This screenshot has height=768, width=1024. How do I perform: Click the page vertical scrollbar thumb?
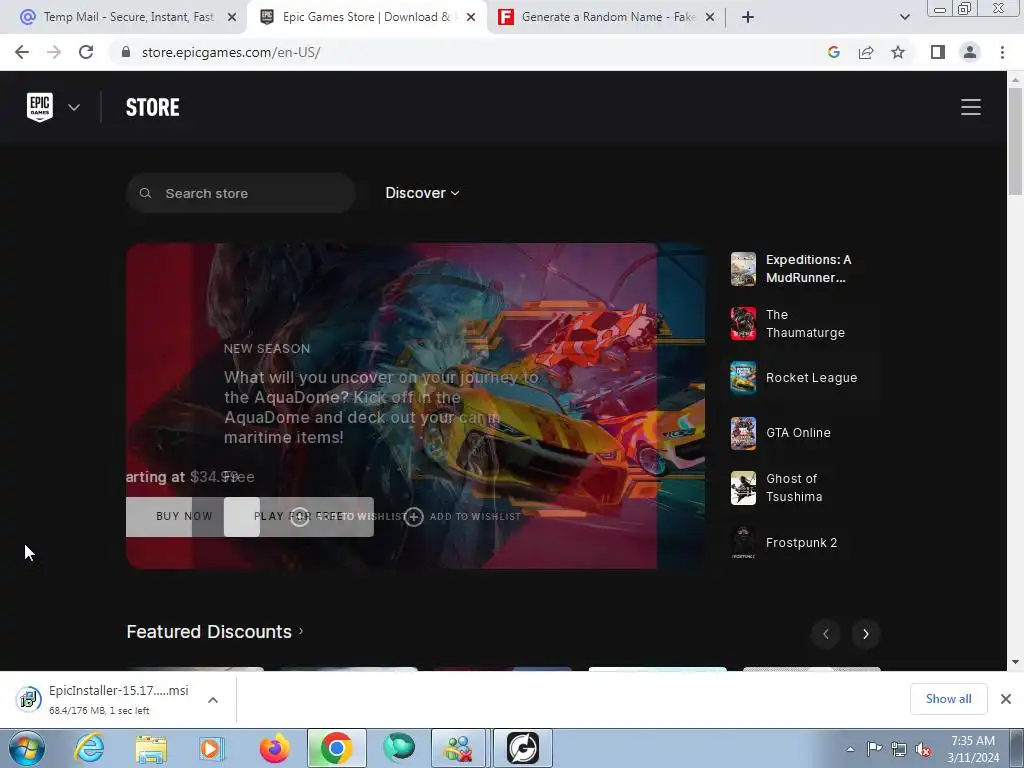1015,140
